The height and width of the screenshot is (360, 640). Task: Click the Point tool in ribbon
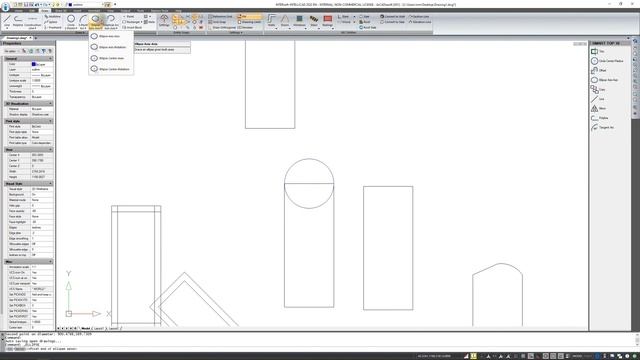tap(129, 17)
